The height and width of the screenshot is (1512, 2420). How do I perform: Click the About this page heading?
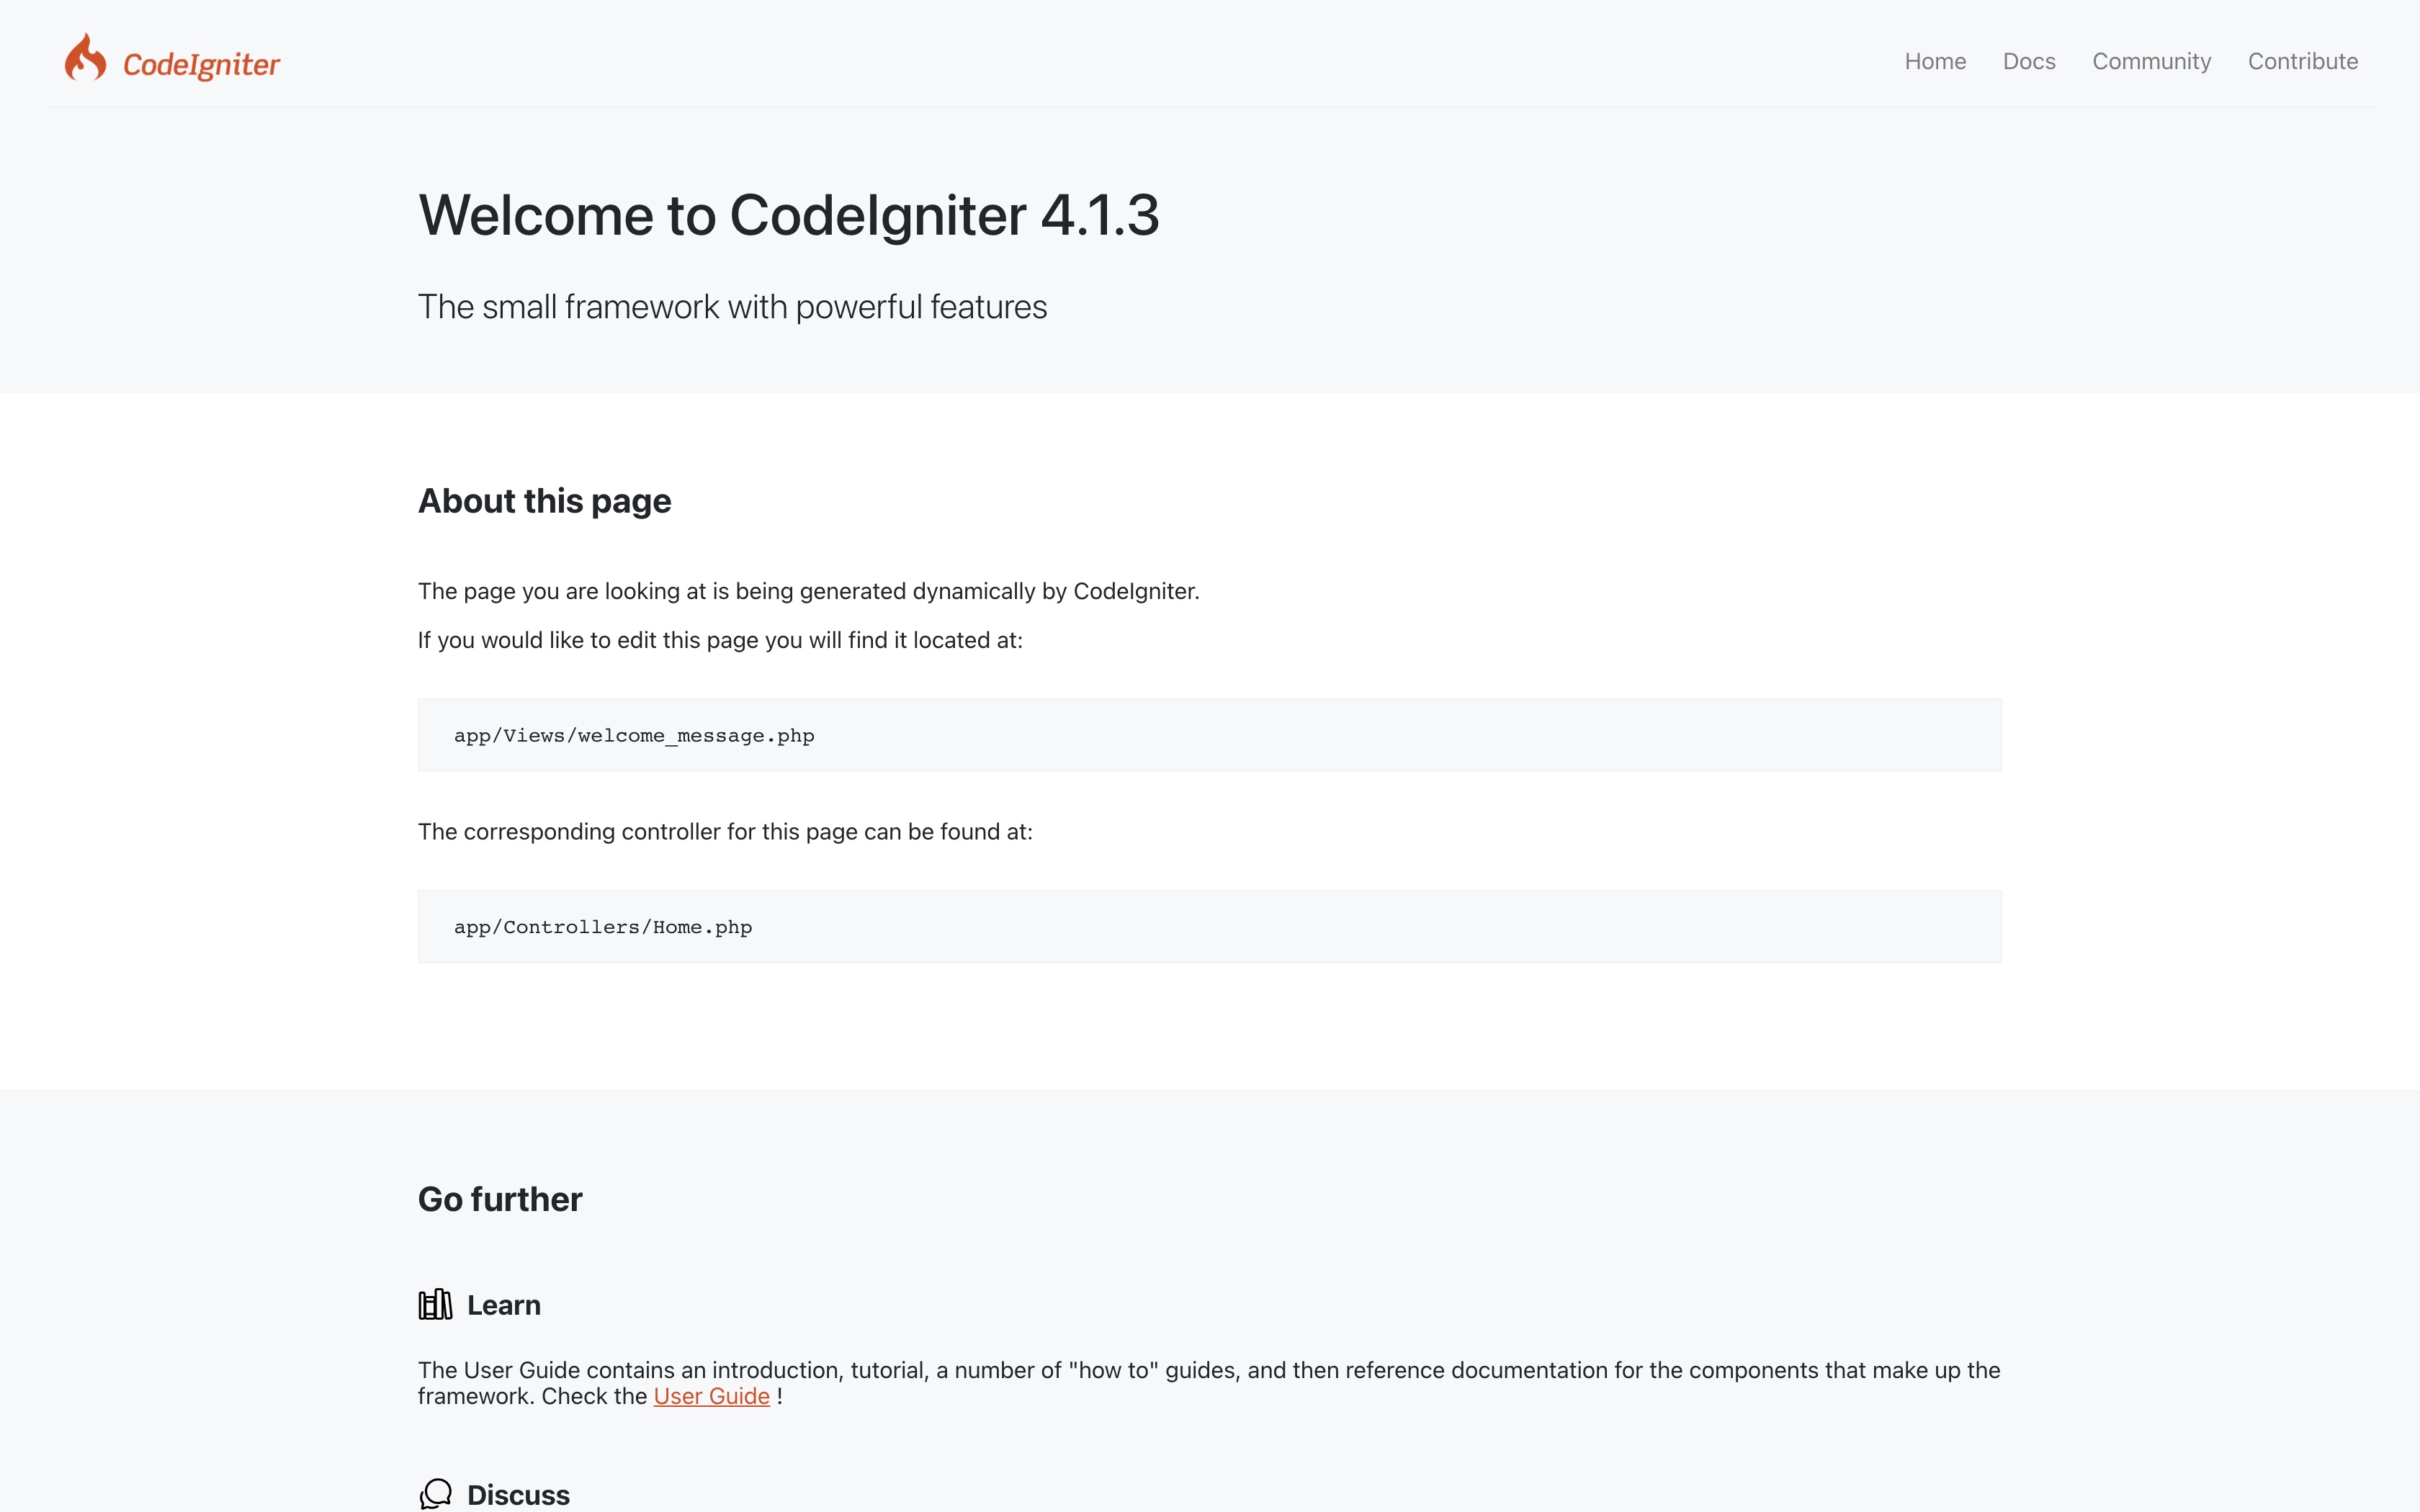pyautogui.click(x=544, y=501)
